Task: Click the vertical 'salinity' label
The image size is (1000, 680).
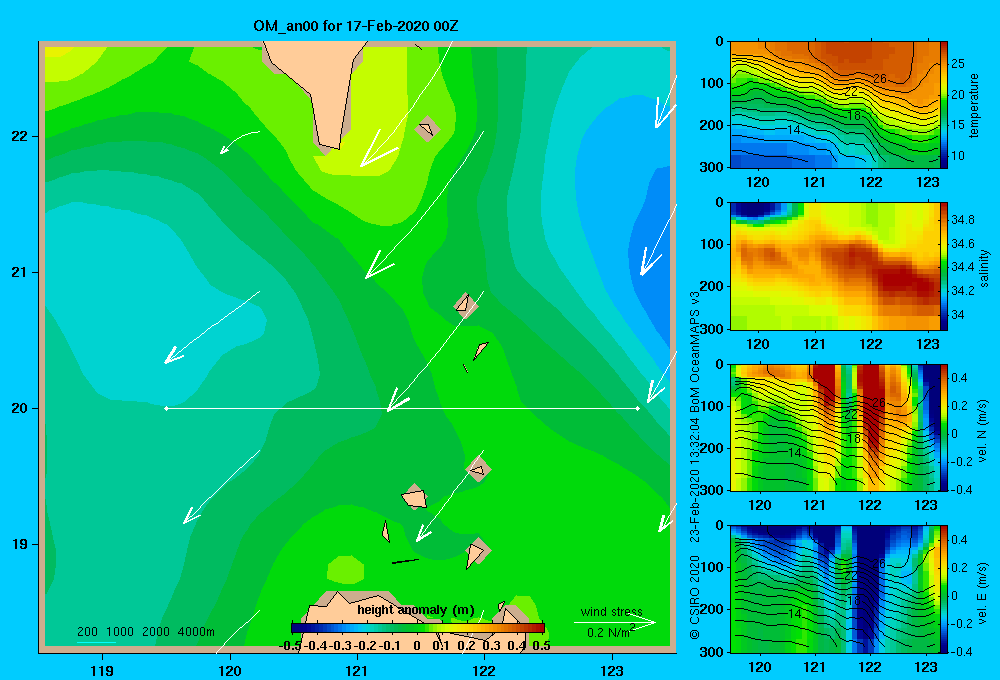Action: pyautogui.click(x=984, y=268)
